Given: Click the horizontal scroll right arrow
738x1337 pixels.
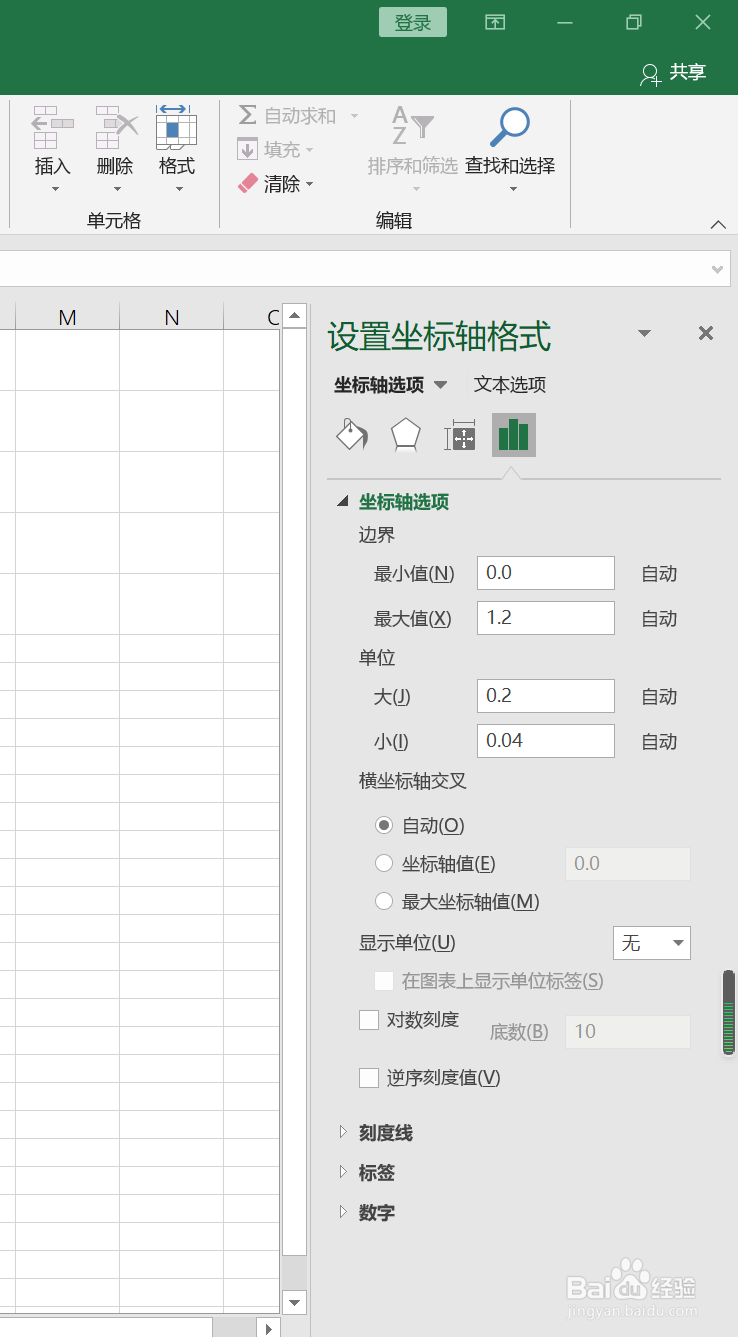Looking at the screenshot, I should pos(269,1328).
